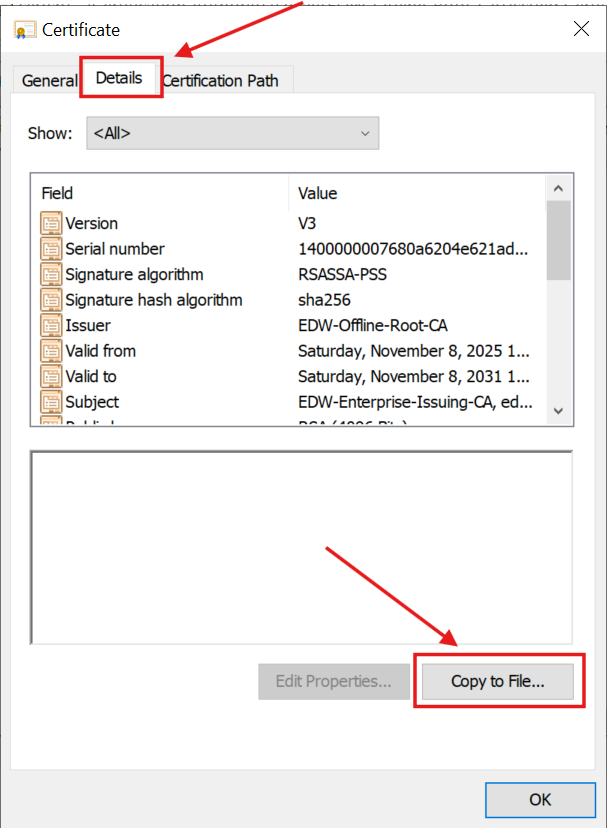The width and height of the screenshot is (607, 828).
Task: Click the serial value 1400000007680a6204e621ad...
Action: coord(413,249)
